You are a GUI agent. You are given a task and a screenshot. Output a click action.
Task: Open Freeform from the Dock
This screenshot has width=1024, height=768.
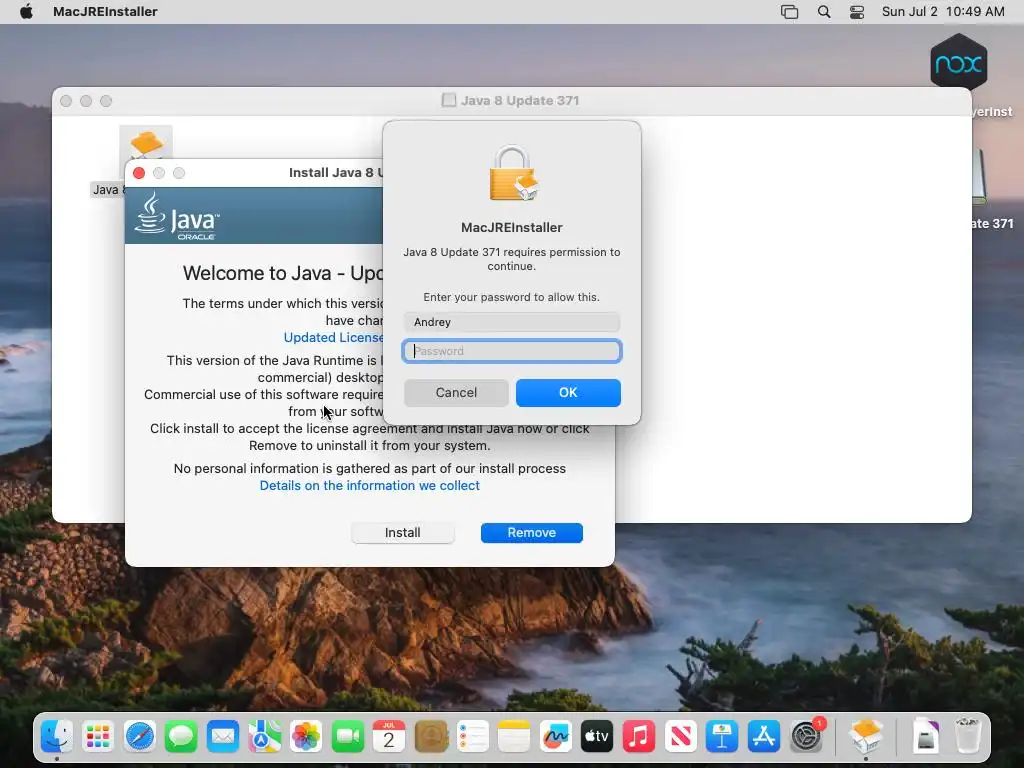click(556, 737)
